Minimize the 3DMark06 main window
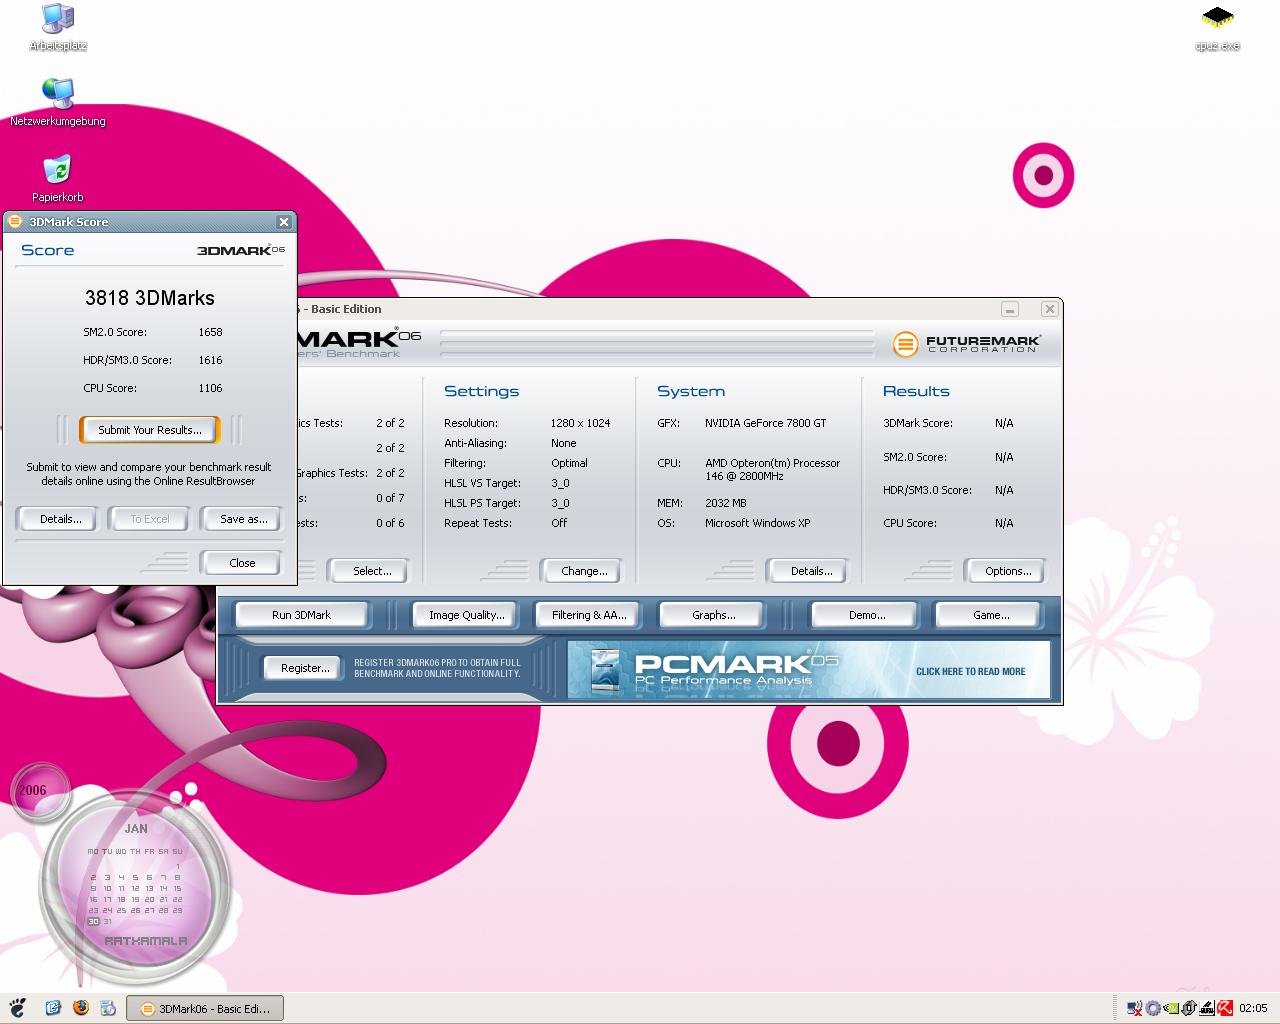 (x=1010, y=309)
